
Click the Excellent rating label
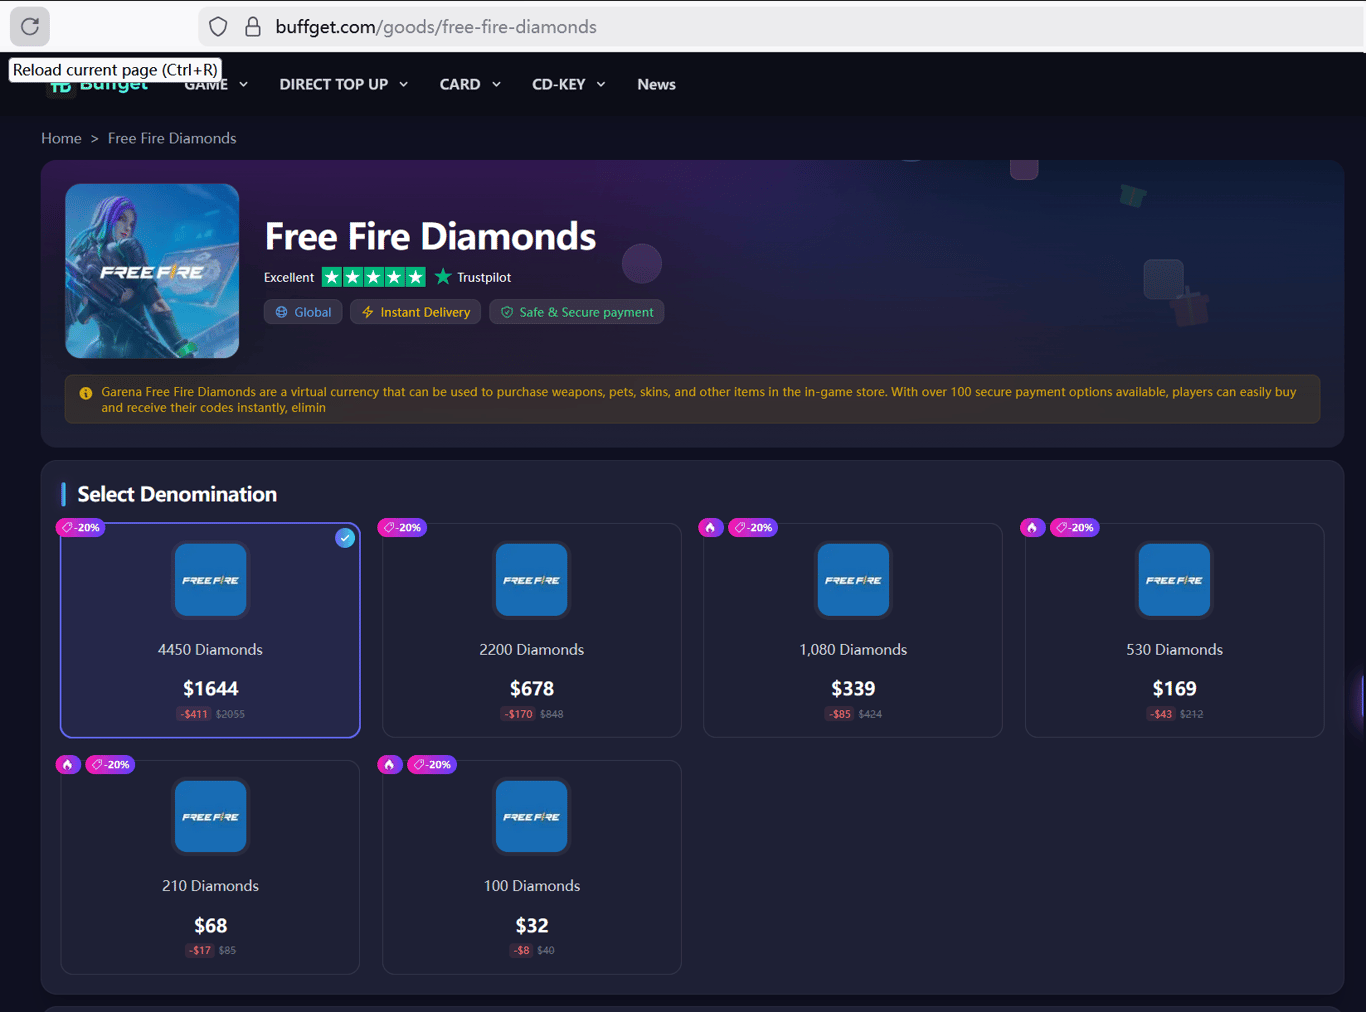[289, 277]
